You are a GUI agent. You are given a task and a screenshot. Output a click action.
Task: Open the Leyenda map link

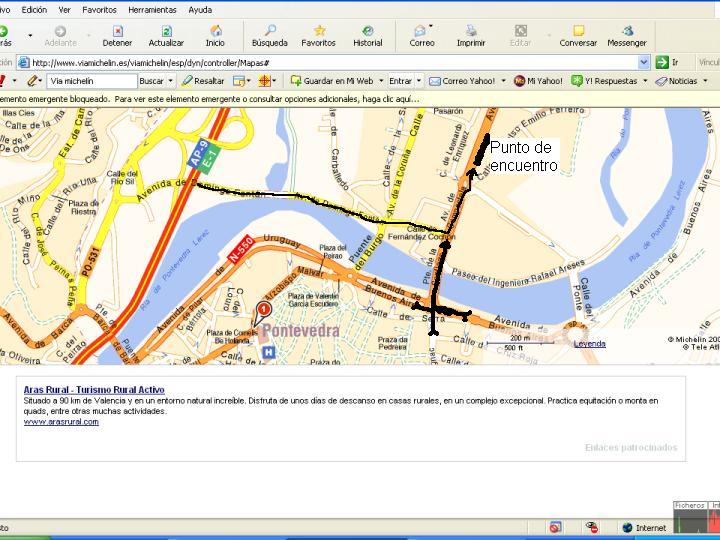tap(590, 344)
